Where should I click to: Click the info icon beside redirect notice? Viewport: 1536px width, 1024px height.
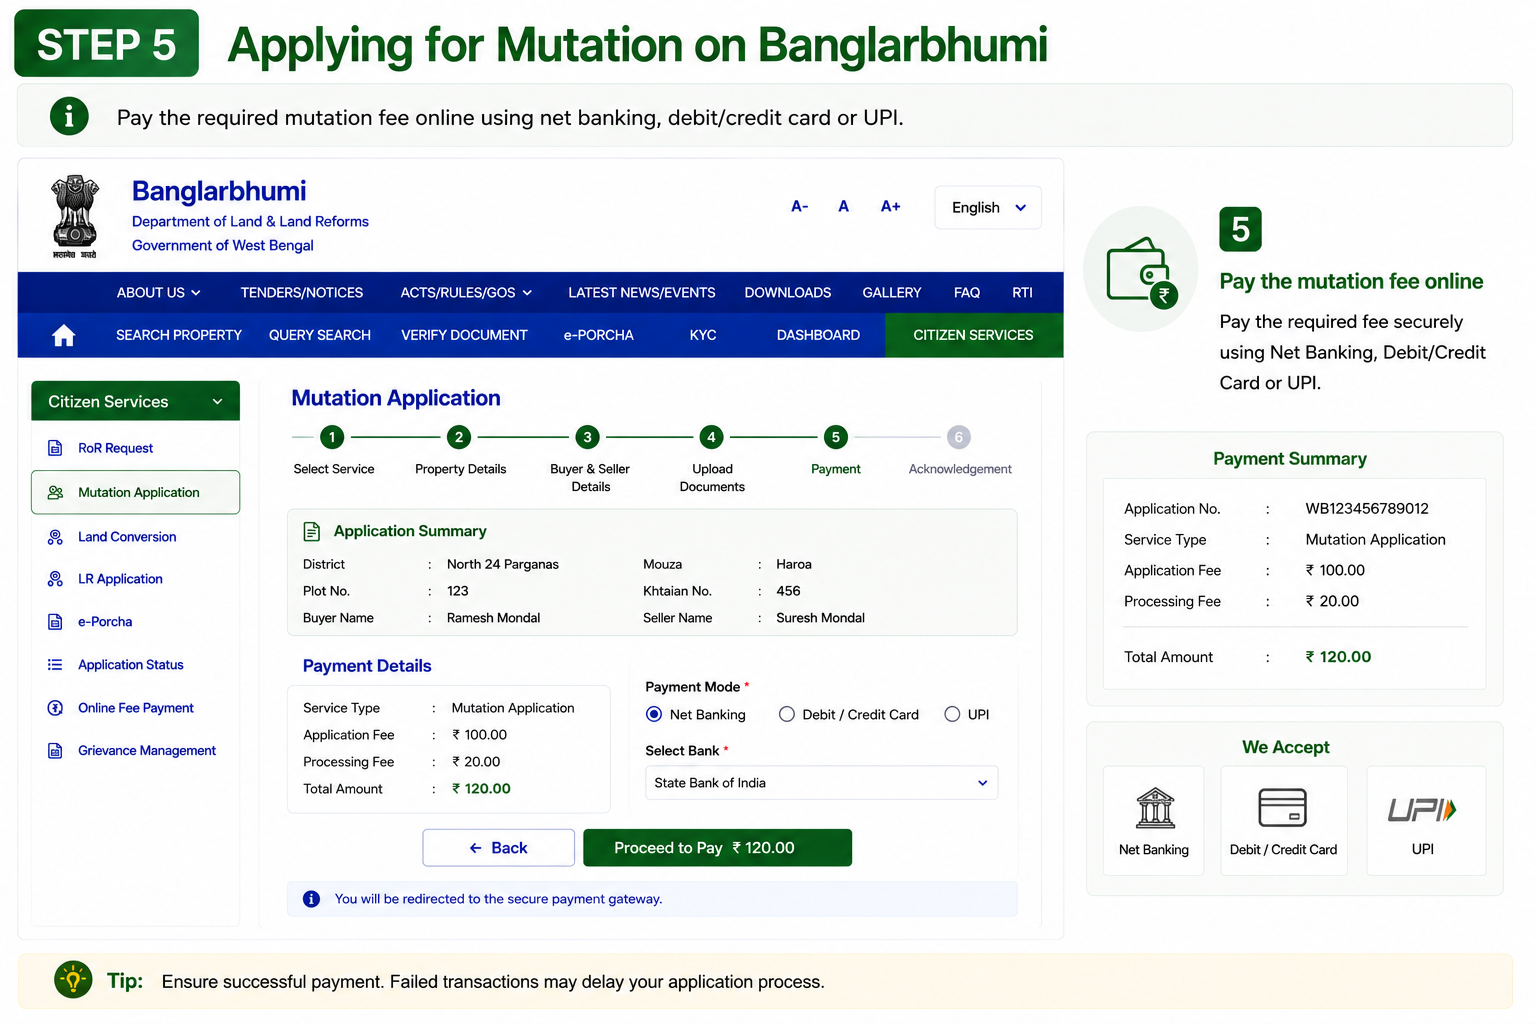(x=312, y=899)
